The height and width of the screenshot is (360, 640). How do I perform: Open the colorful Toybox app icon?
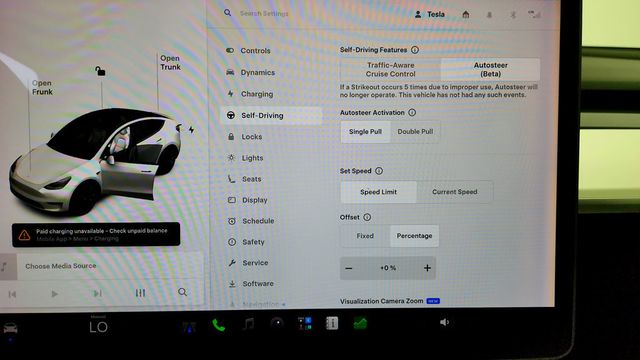(x=304, y=323)
